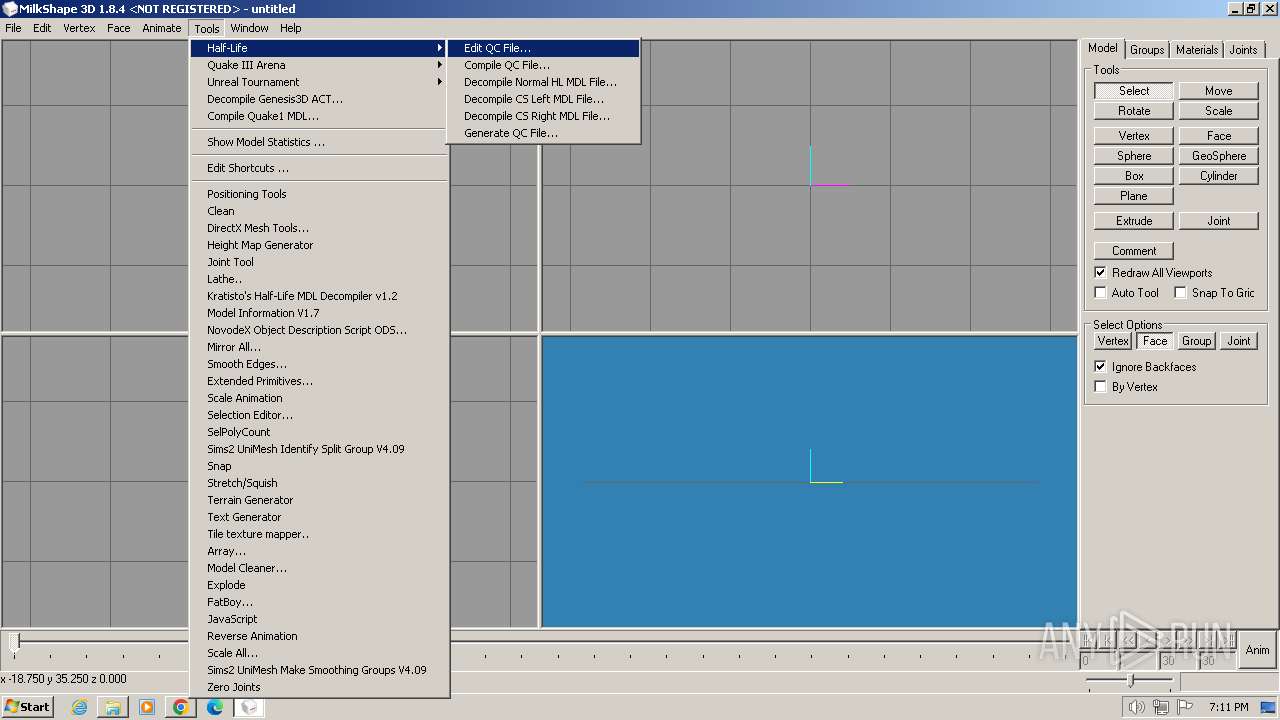Pick the Sphere primitive tool

(1134, 156)
